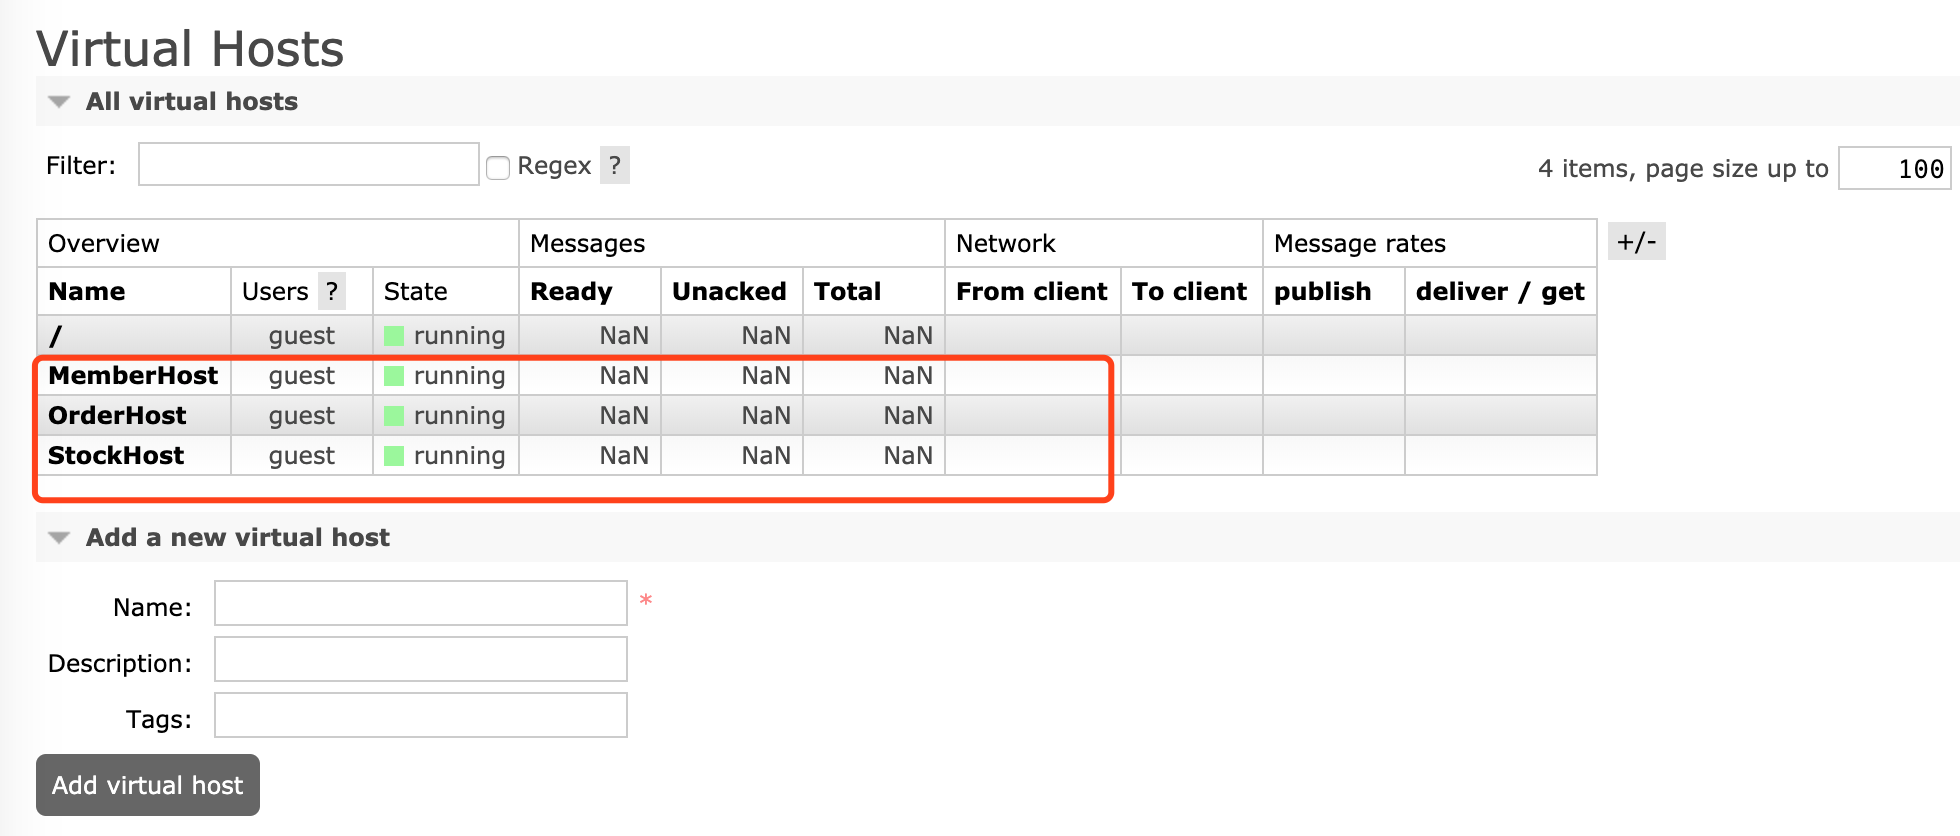1960x836 pixels.
Task: Open the / default virtual host
Action: click(x=55, y=335)
